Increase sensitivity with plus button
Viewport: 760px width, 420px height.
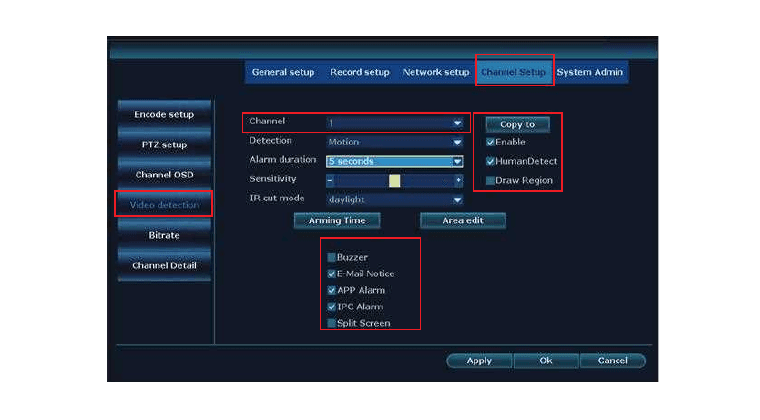click(459, 181)
